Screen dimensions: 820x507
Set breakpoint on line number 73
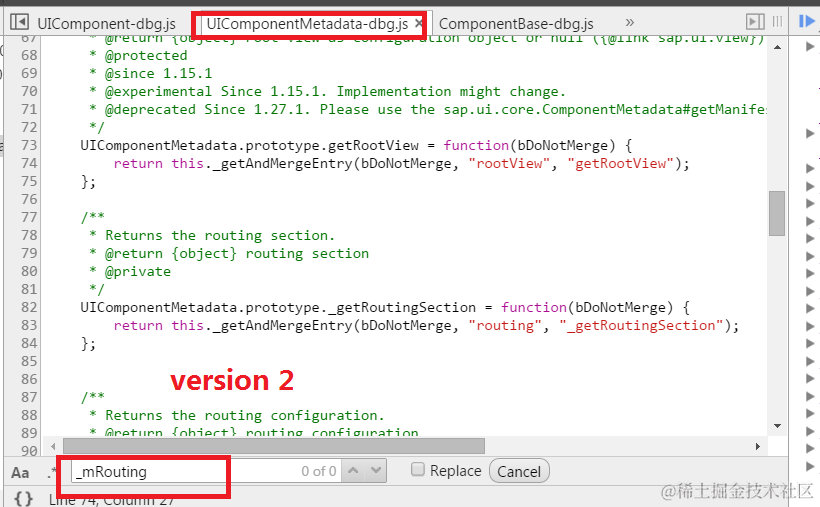[x=29, y=145]
